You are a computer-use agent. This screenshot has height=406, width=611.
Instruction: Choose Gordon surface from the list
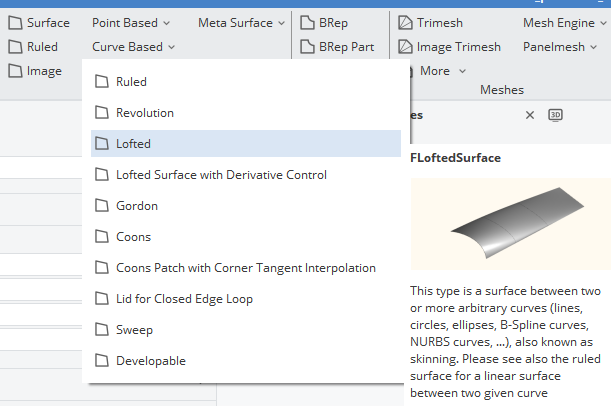[x=246, y=206]
